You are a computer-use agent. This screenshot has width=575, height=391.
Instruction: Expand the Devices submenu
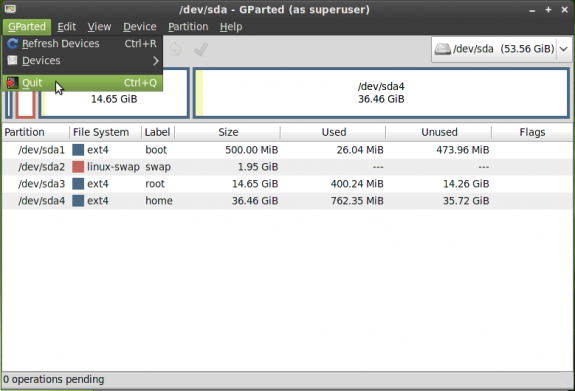coord(82,61)
